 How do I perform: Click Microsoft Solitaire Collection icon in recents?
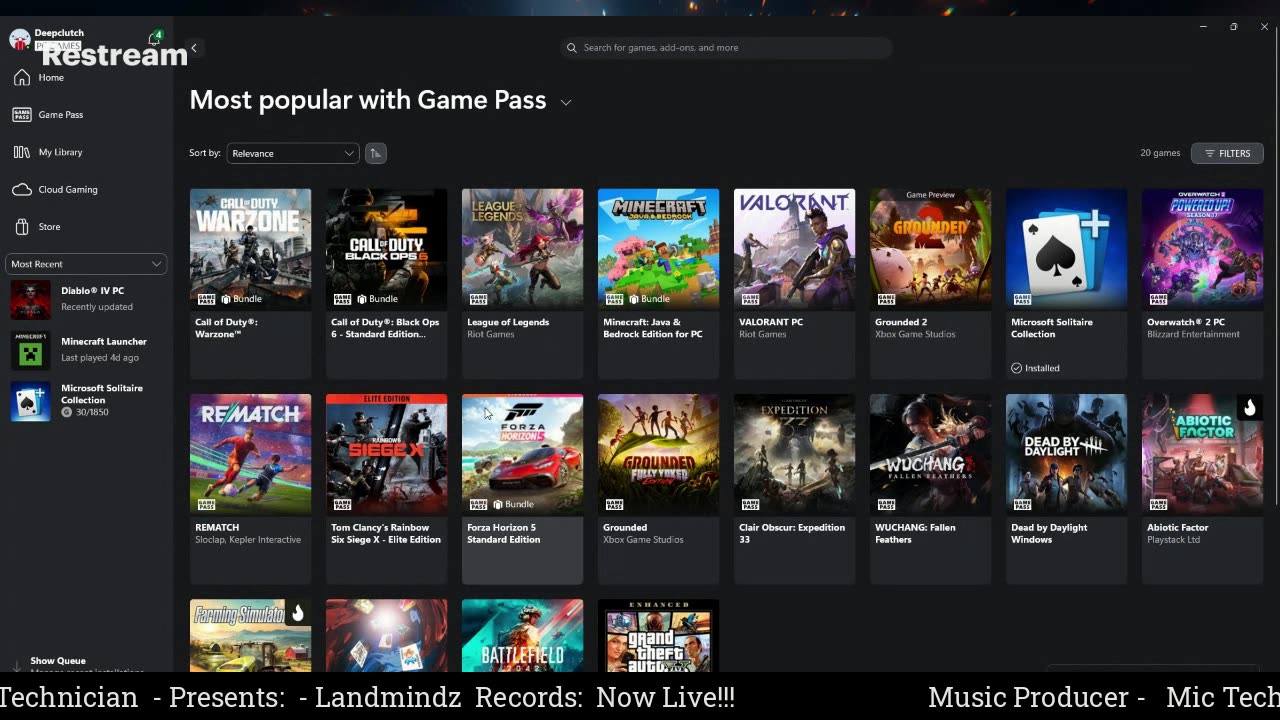click(x=30, y=400)
